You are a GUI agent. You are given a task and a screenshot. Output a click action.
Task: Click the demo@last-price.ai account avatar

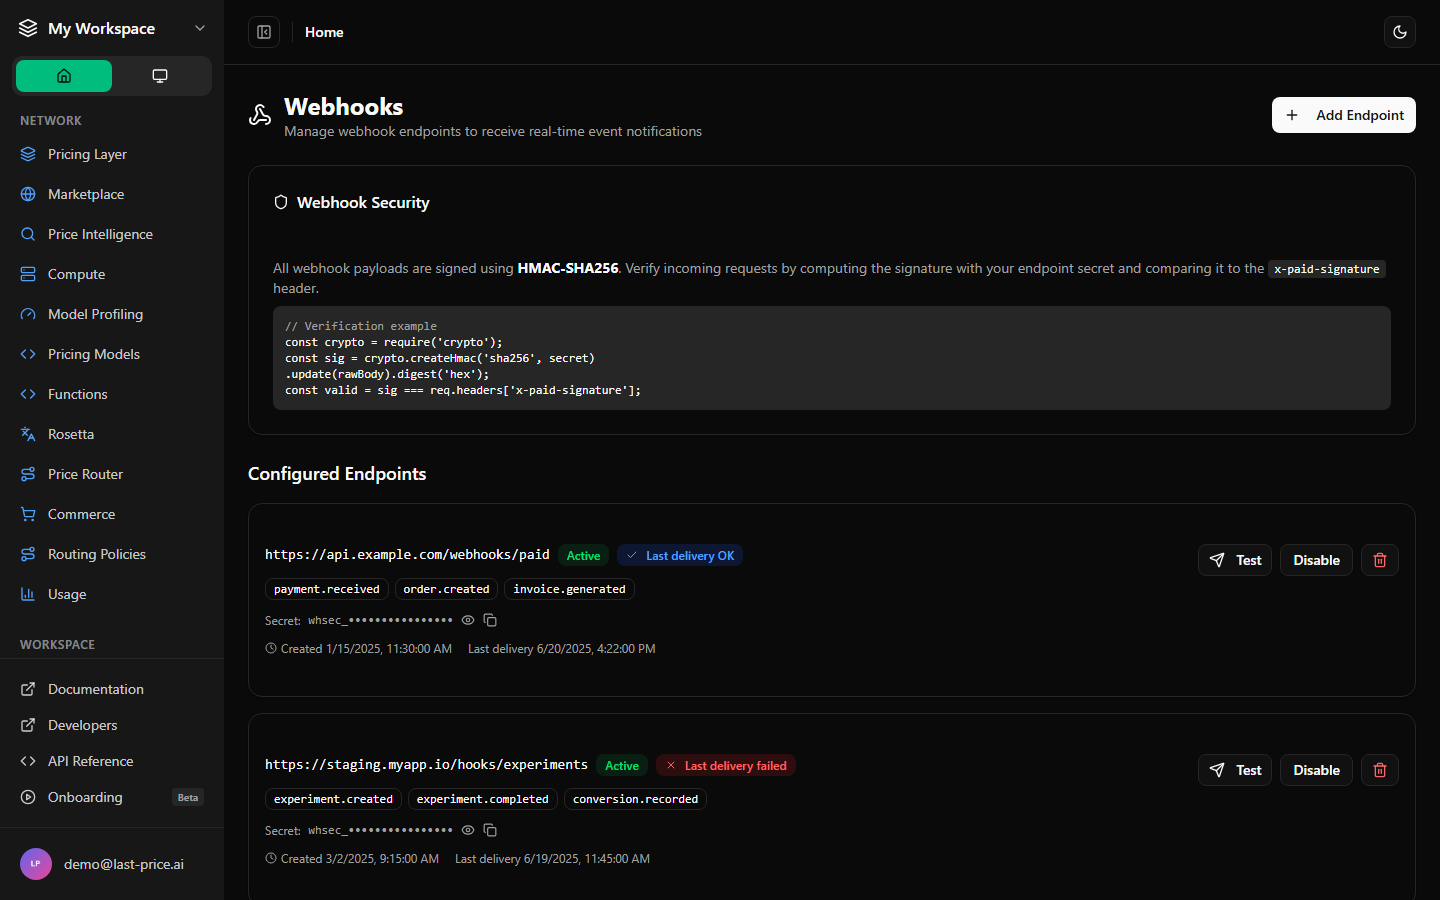[36, 864]
